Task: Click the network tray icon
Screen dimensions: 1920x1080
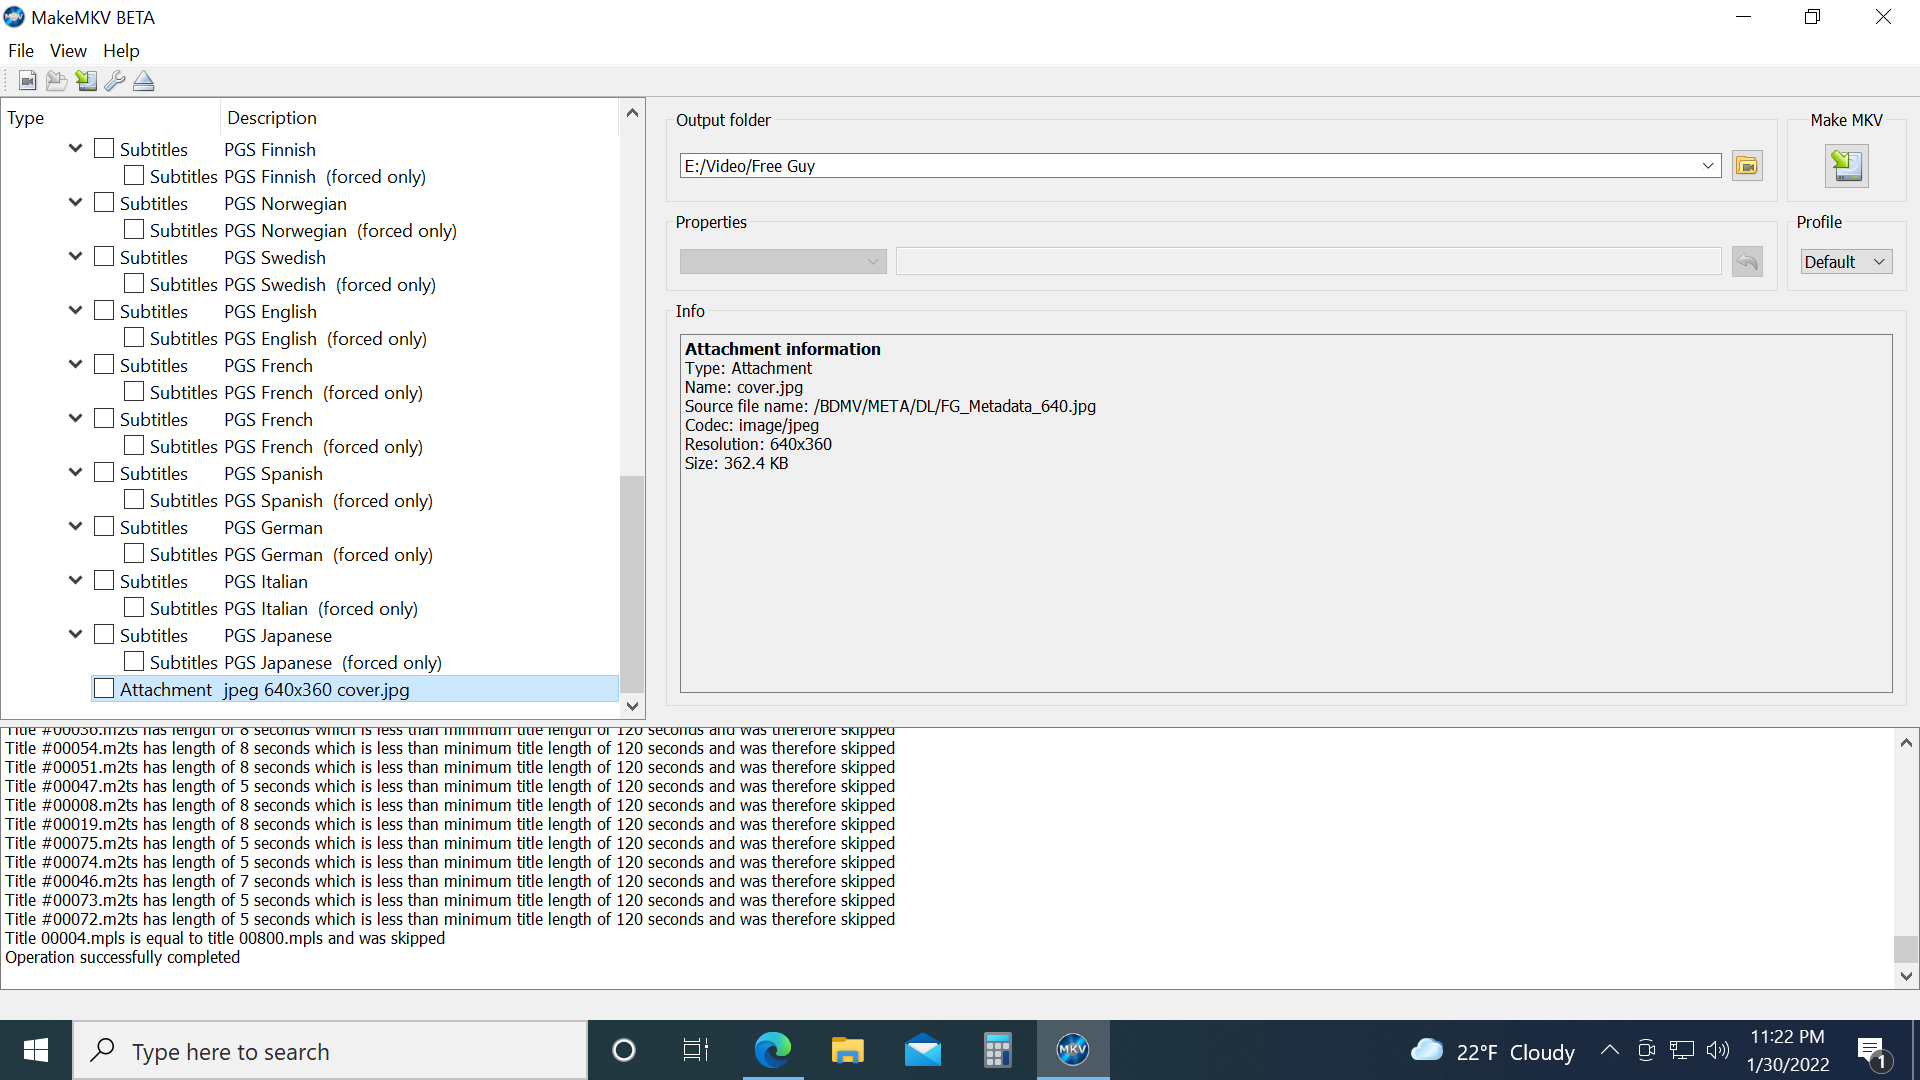Action: click(x=1682, y=1050)
